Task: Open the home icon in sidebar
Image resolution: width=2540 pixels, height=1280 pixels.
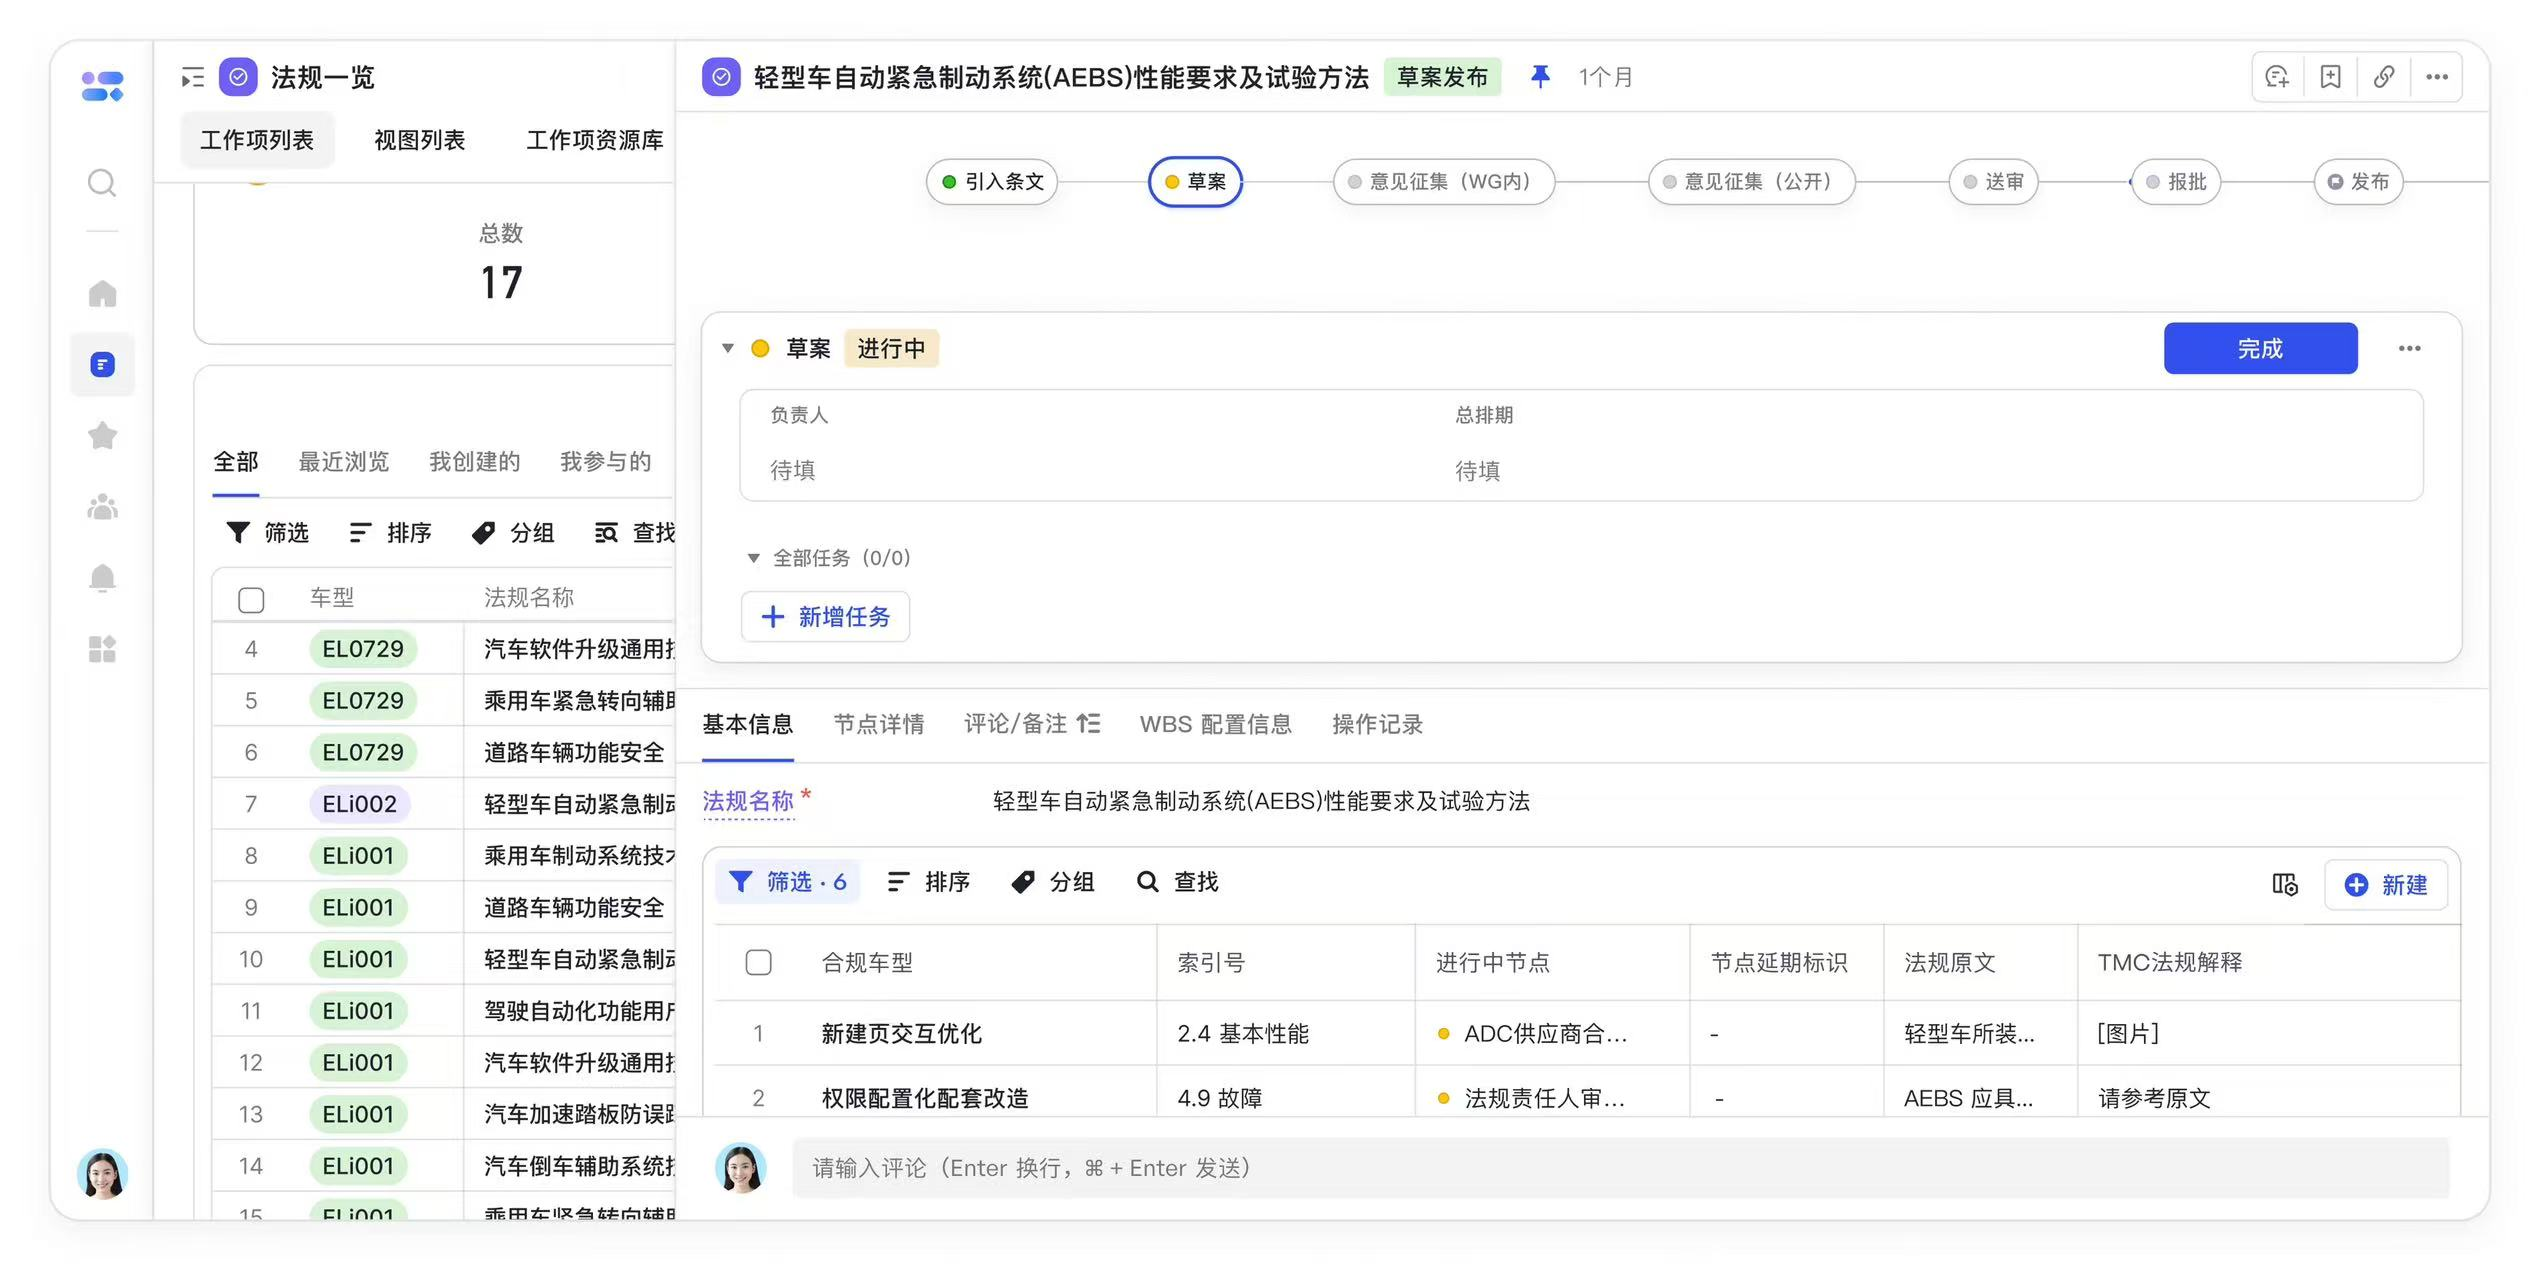Action: [x=102, y=294]
